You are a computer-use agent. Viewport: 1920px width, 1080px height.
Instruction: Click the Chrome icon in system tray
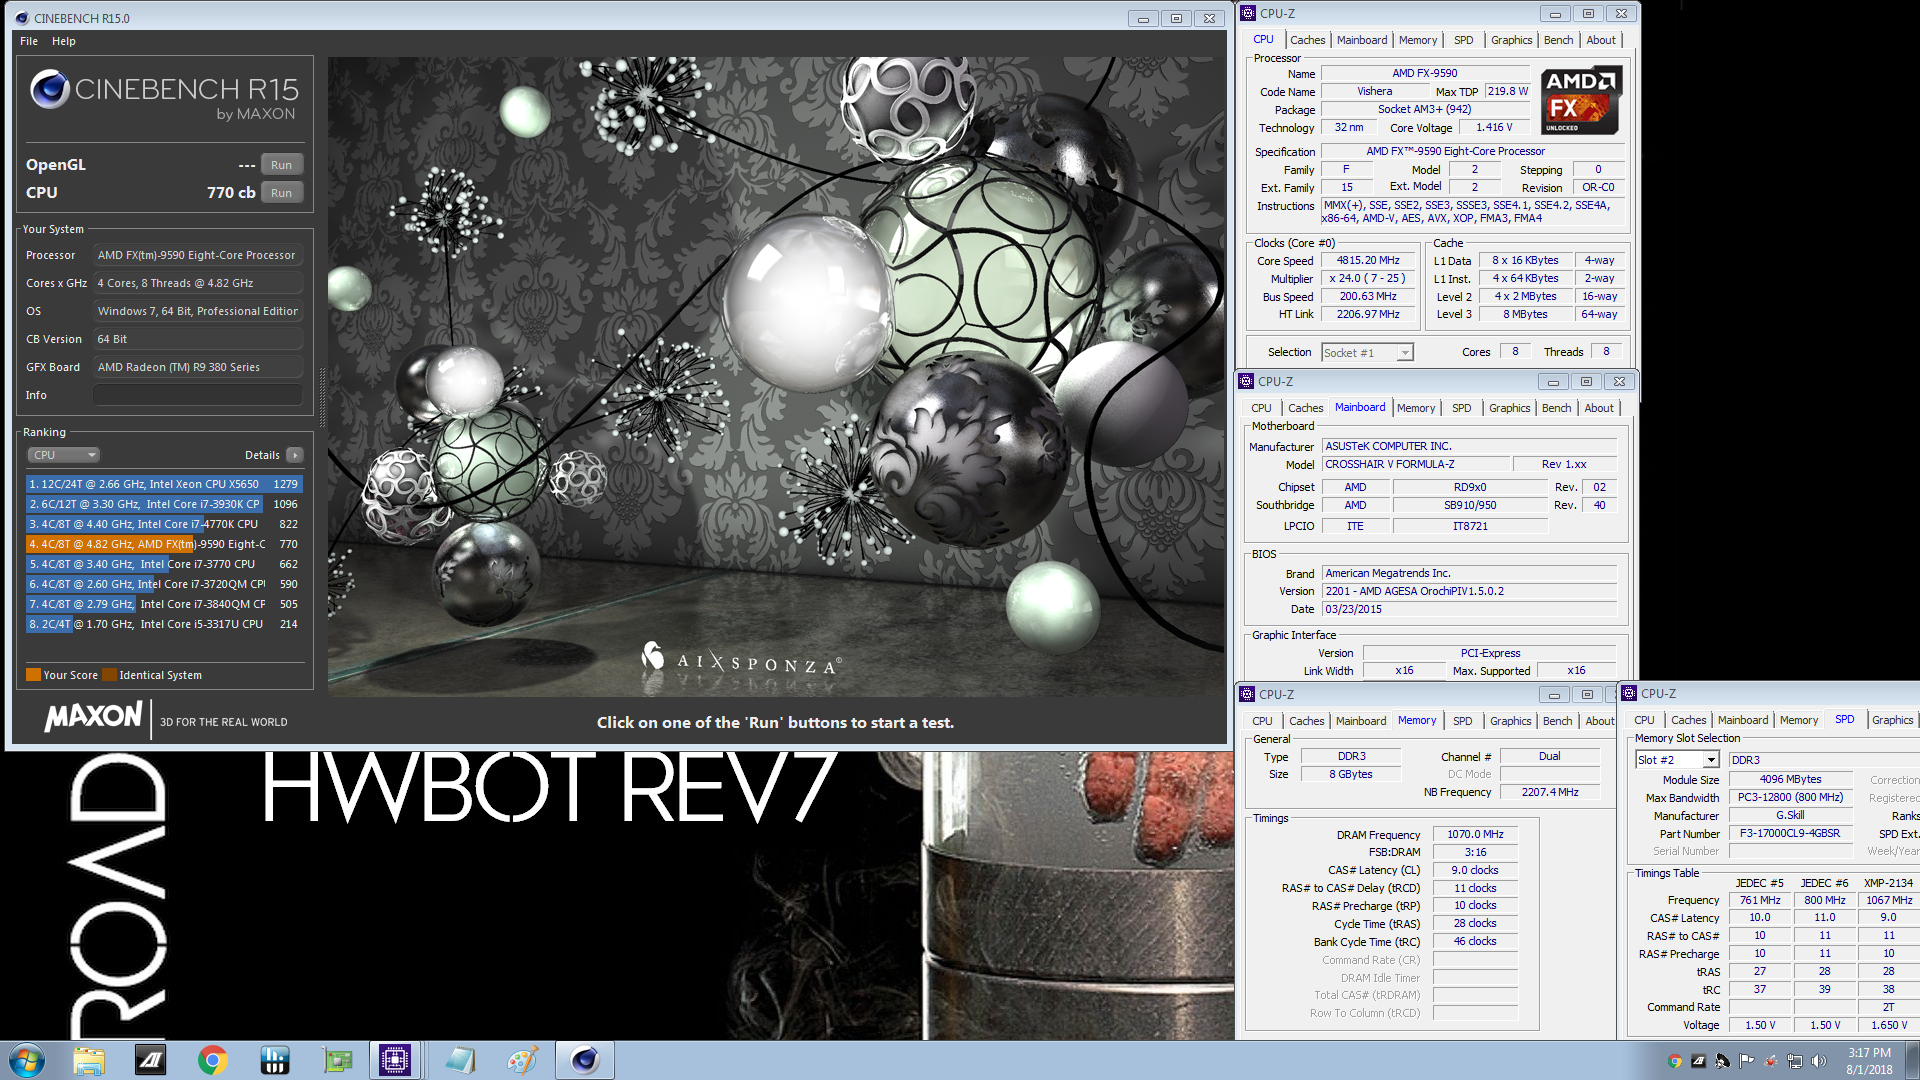[1675, 1061]
